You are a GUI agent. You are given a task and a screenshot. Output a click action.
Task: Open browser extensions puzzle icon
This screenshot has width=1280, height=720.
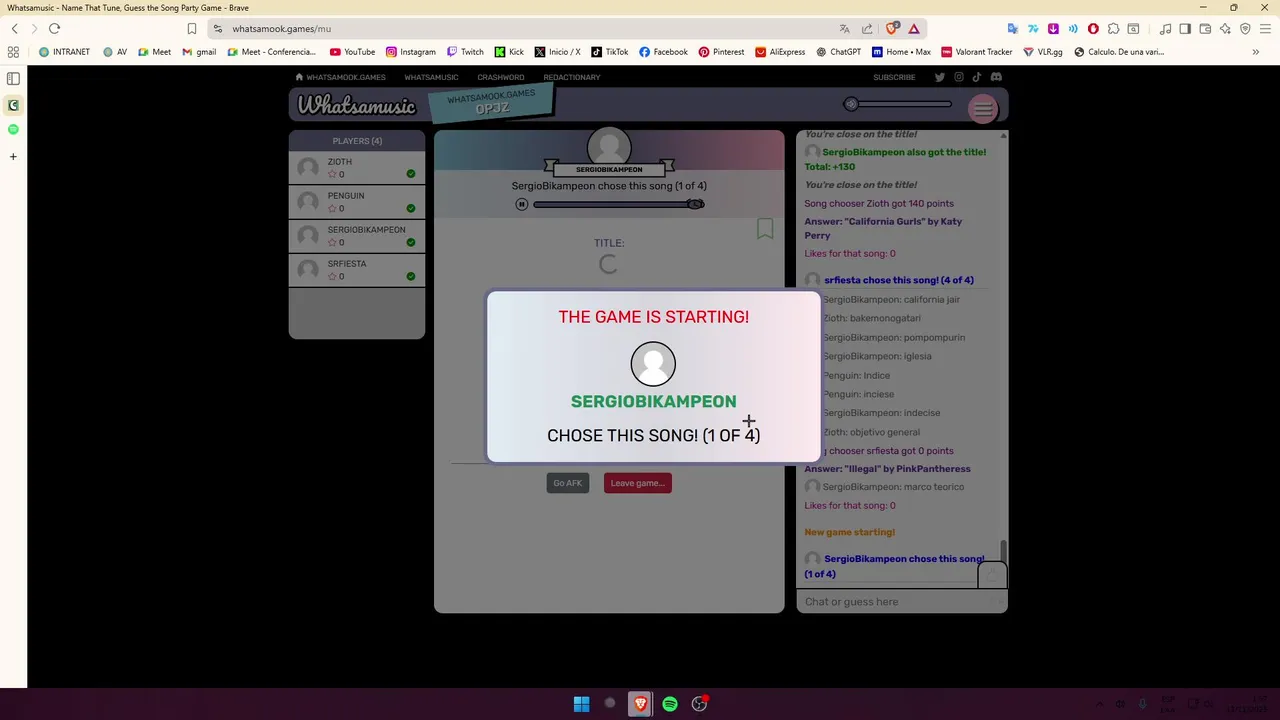[1113, 28]
